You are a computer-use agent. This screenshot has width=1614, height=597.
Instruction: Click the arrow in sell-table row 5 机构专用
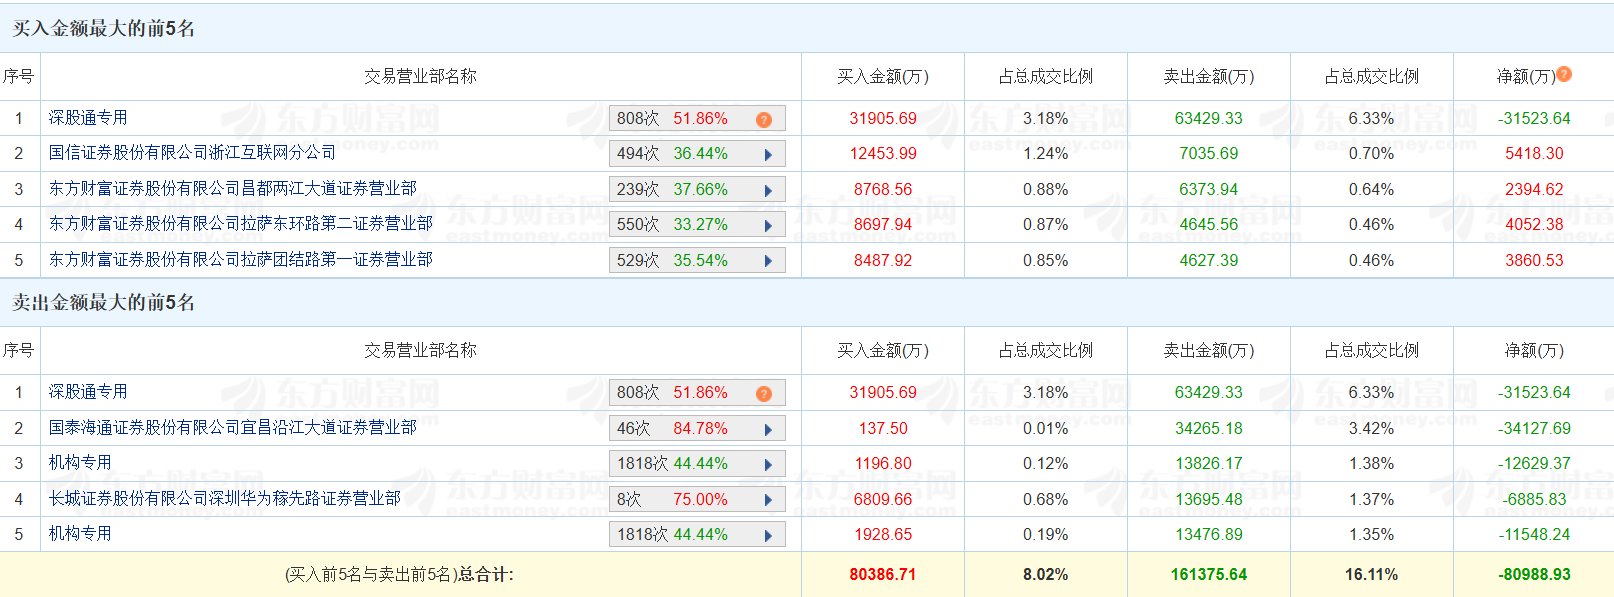pyautogui.click(x=768, y=535)
